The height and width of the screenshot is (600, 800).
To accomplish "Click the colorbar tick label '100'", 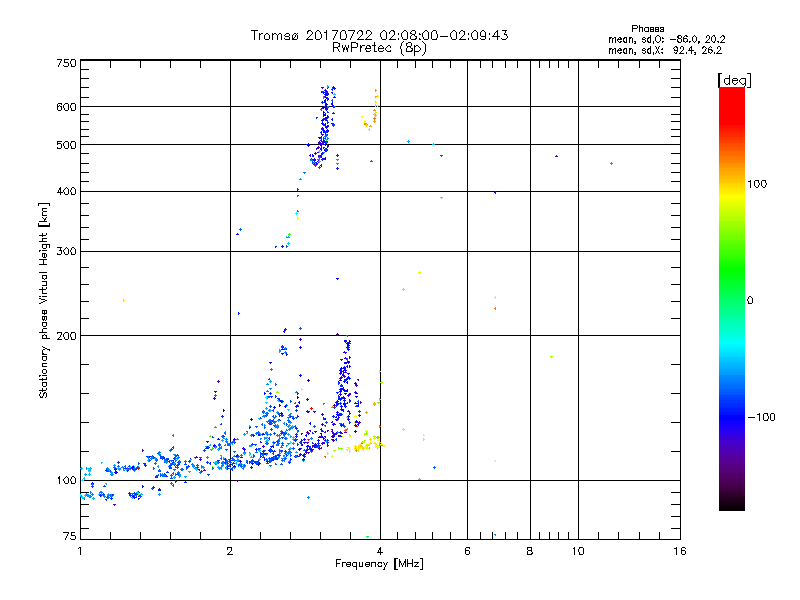I will pyautogui.click(x=757, y=184).
